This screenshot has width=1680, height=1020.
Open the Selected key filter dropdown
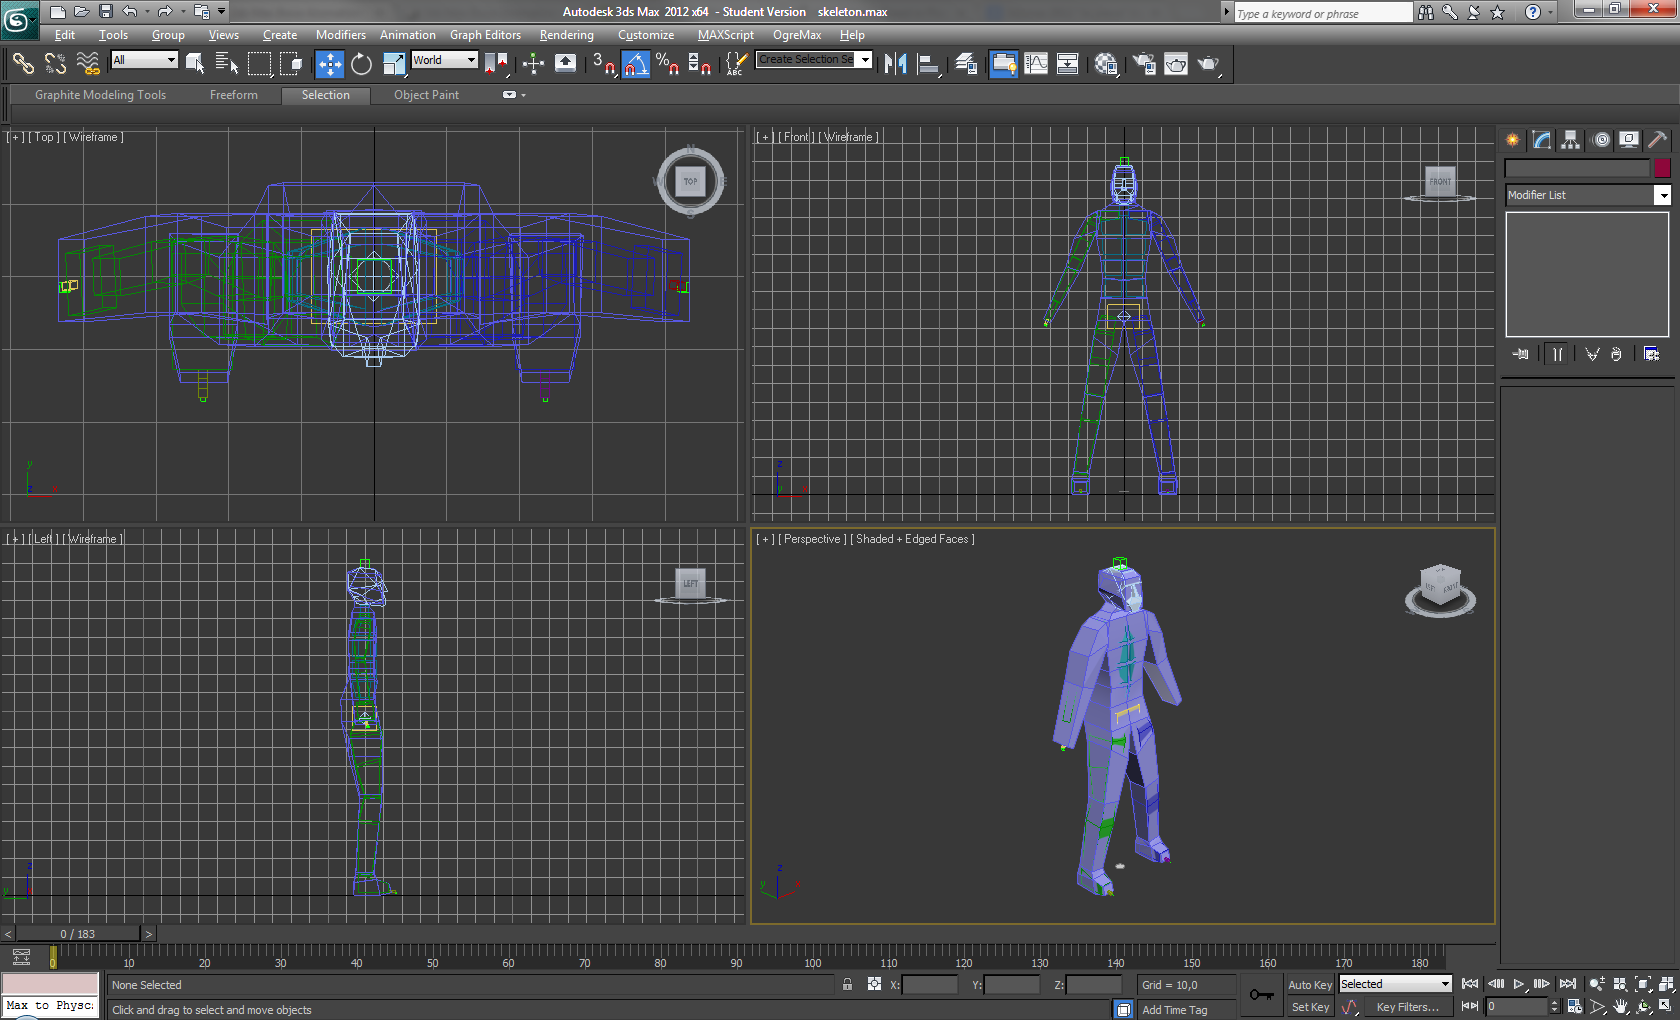point(1395,985)
